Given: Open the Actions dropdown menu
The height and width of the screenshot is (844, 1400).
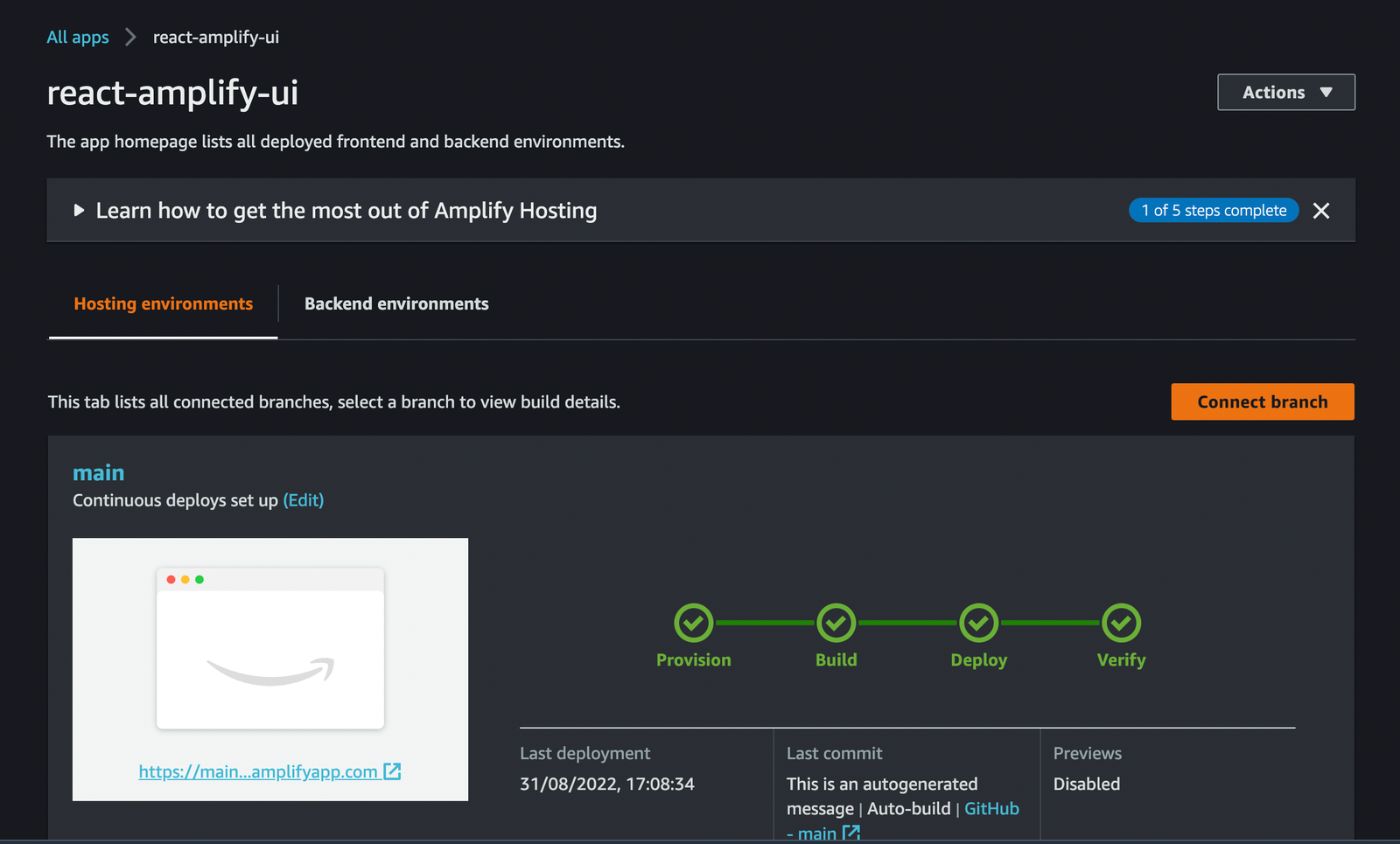Looking at the screenshot, I should (x=1285, y=92).
